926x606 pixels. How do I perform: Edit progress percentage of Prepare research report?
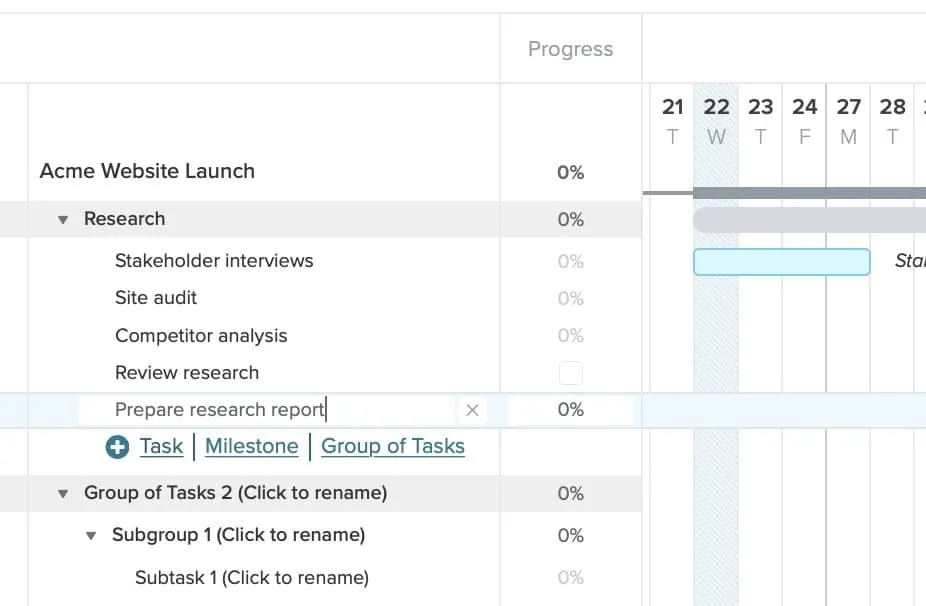tap(570, 410)
